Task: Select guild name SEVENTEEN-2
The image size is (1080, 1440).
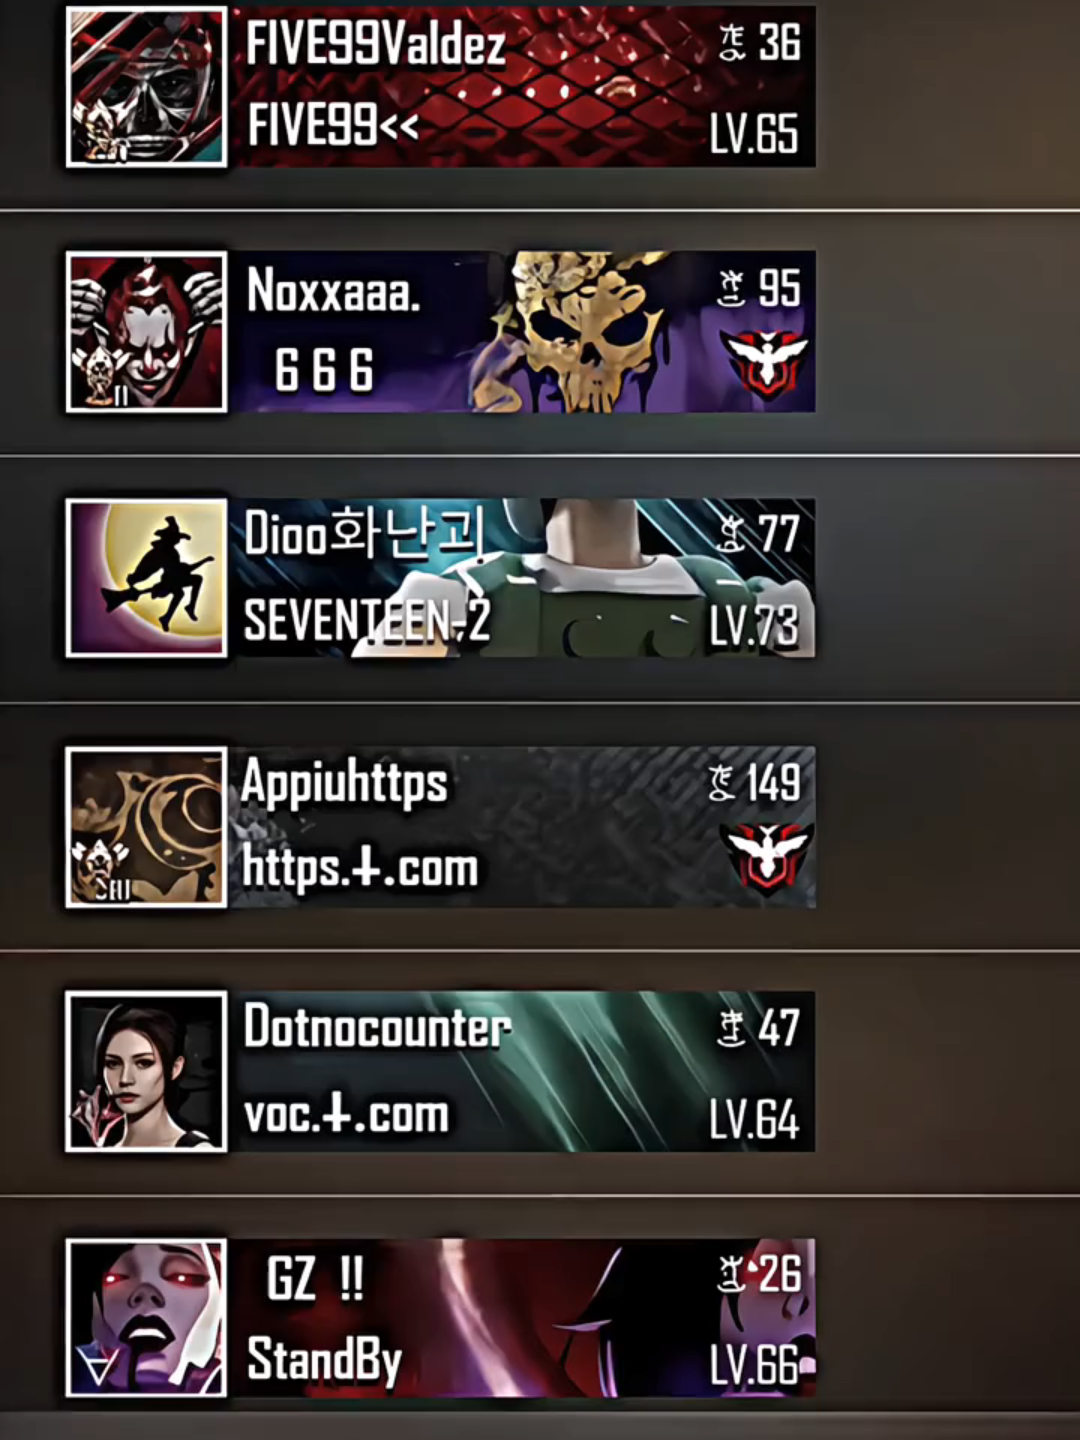Action: (367, 622)
